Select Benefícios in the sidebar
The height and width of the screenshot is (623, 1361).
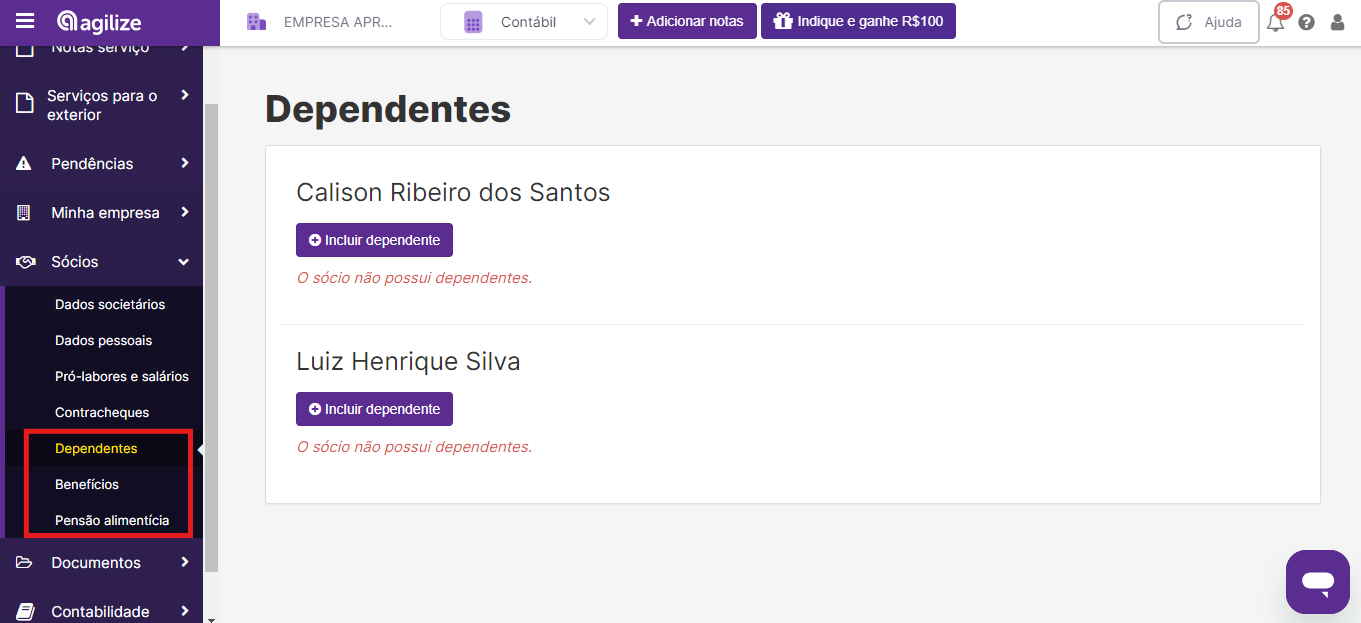click(87, 484)
